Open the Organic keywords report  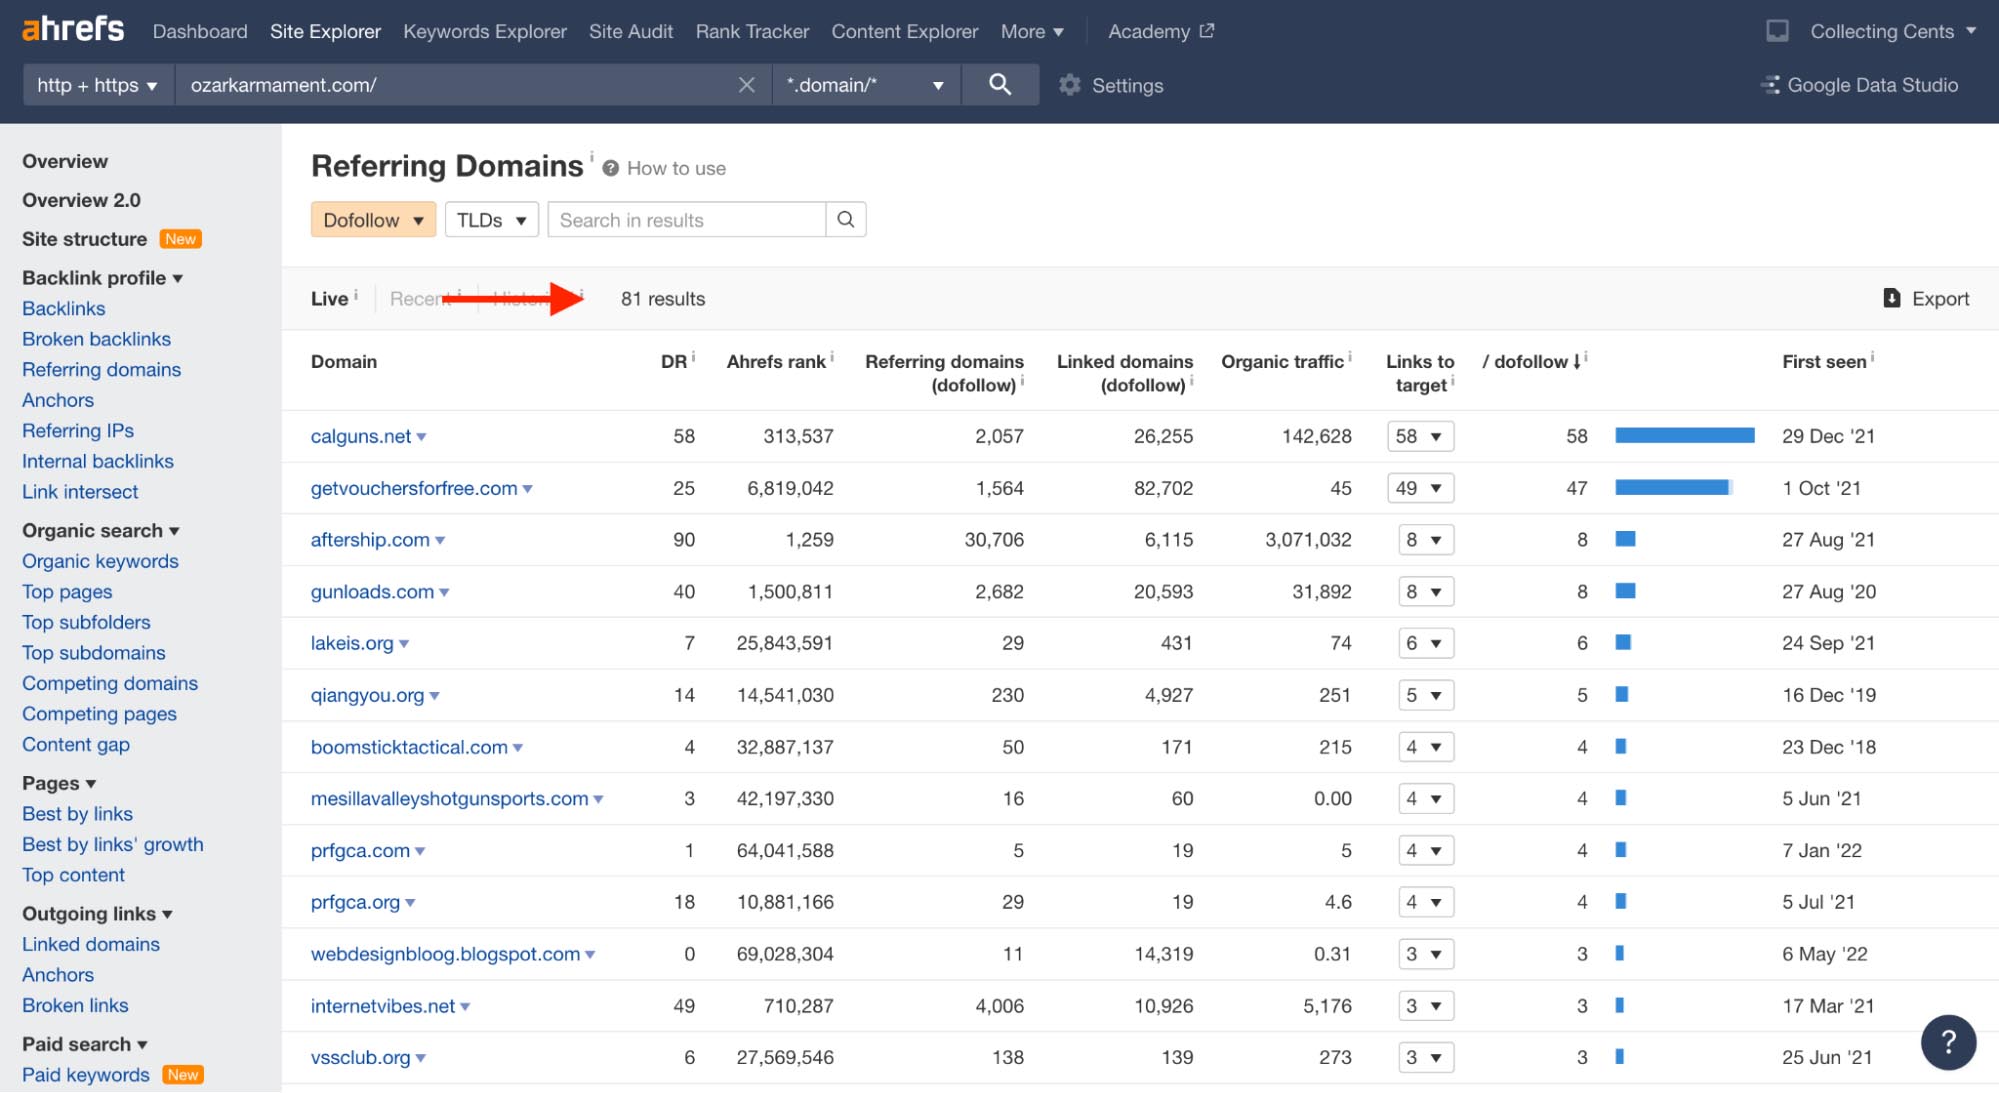(x=100, y=561)
